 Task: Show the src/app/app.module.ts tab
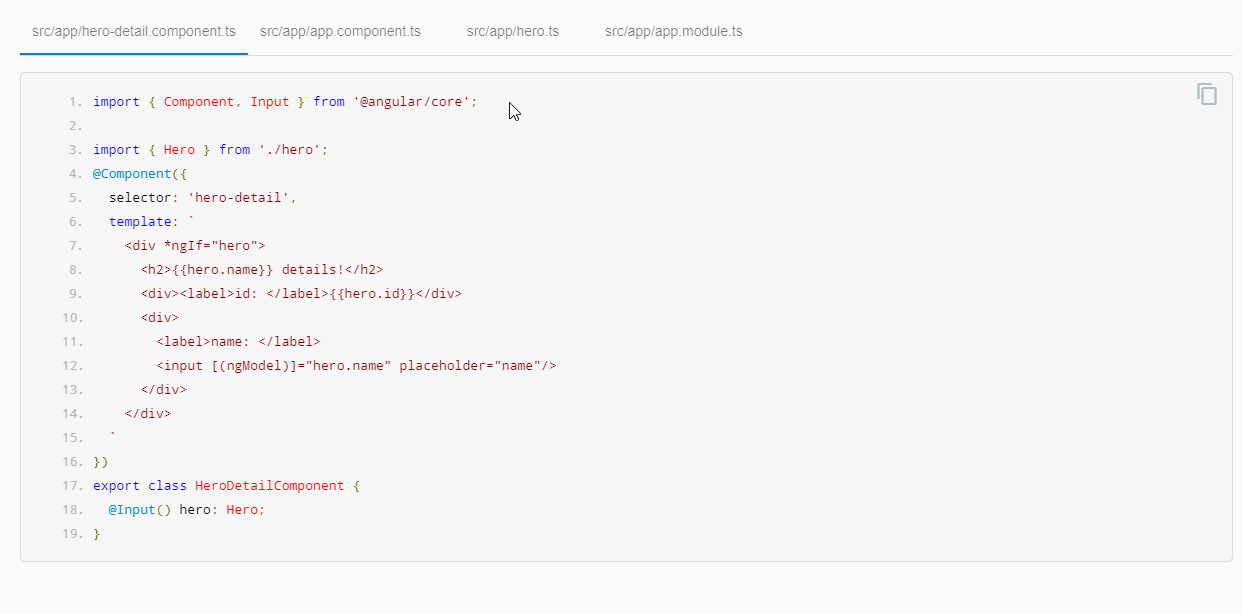tap(674, 31)
